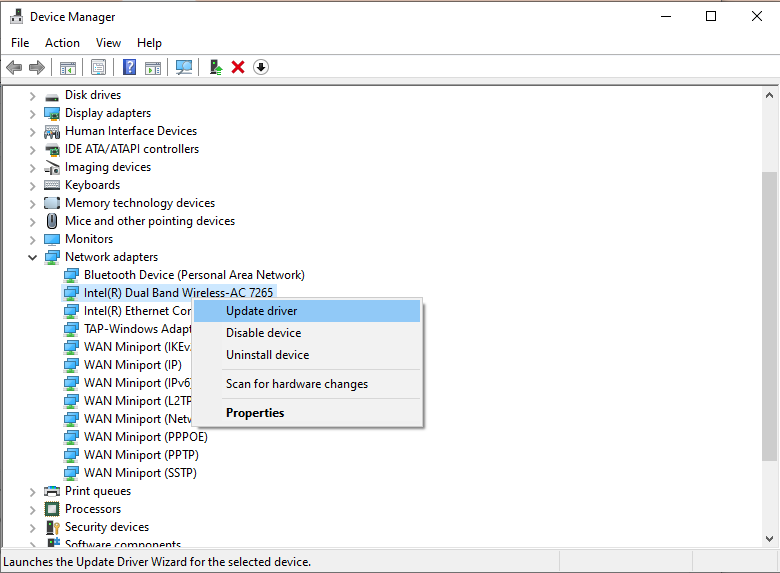The image size is (780, 573).
Task: Select WAN Miniport (IP) adapter
Action: pyautogui.click(x=133, y=365)
